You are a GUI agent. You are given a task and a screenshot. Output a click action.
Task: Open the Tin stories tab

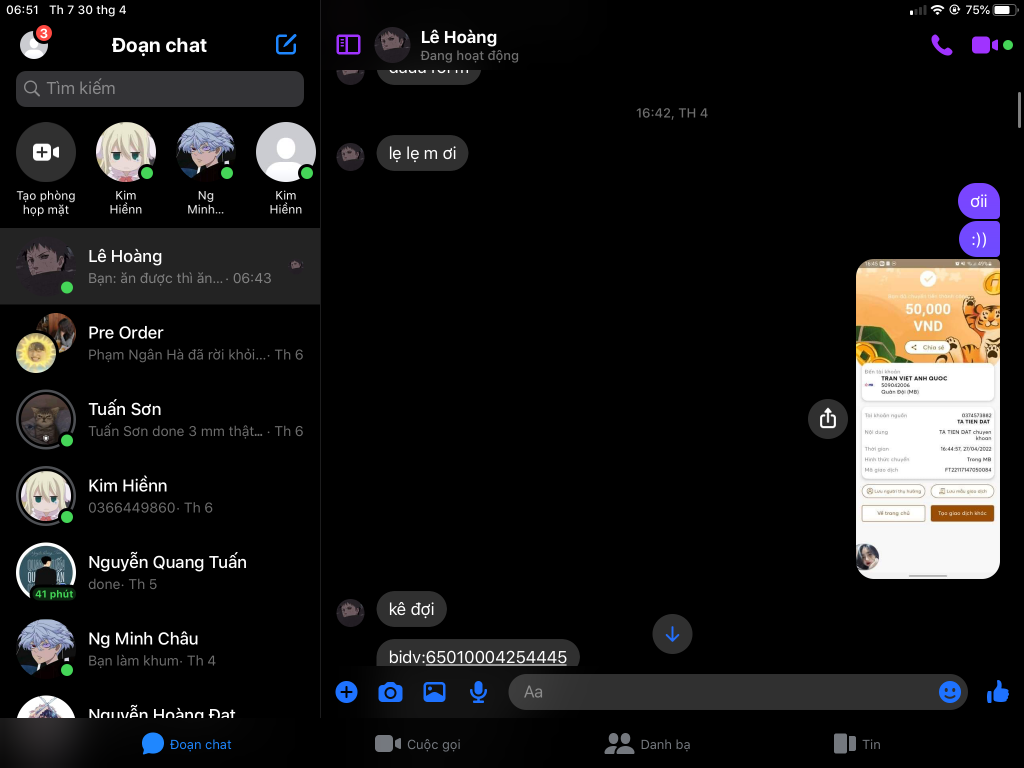coord(857,744)
